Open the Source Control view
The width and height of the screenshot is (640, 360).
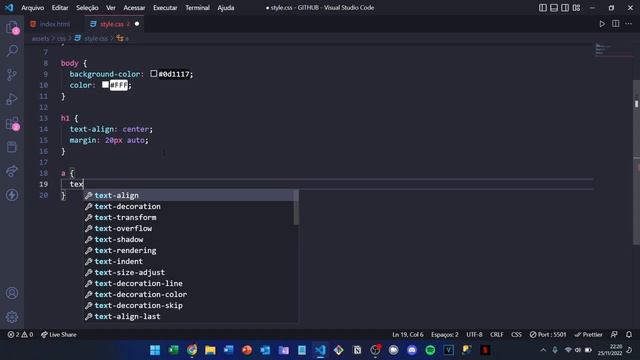12,75
